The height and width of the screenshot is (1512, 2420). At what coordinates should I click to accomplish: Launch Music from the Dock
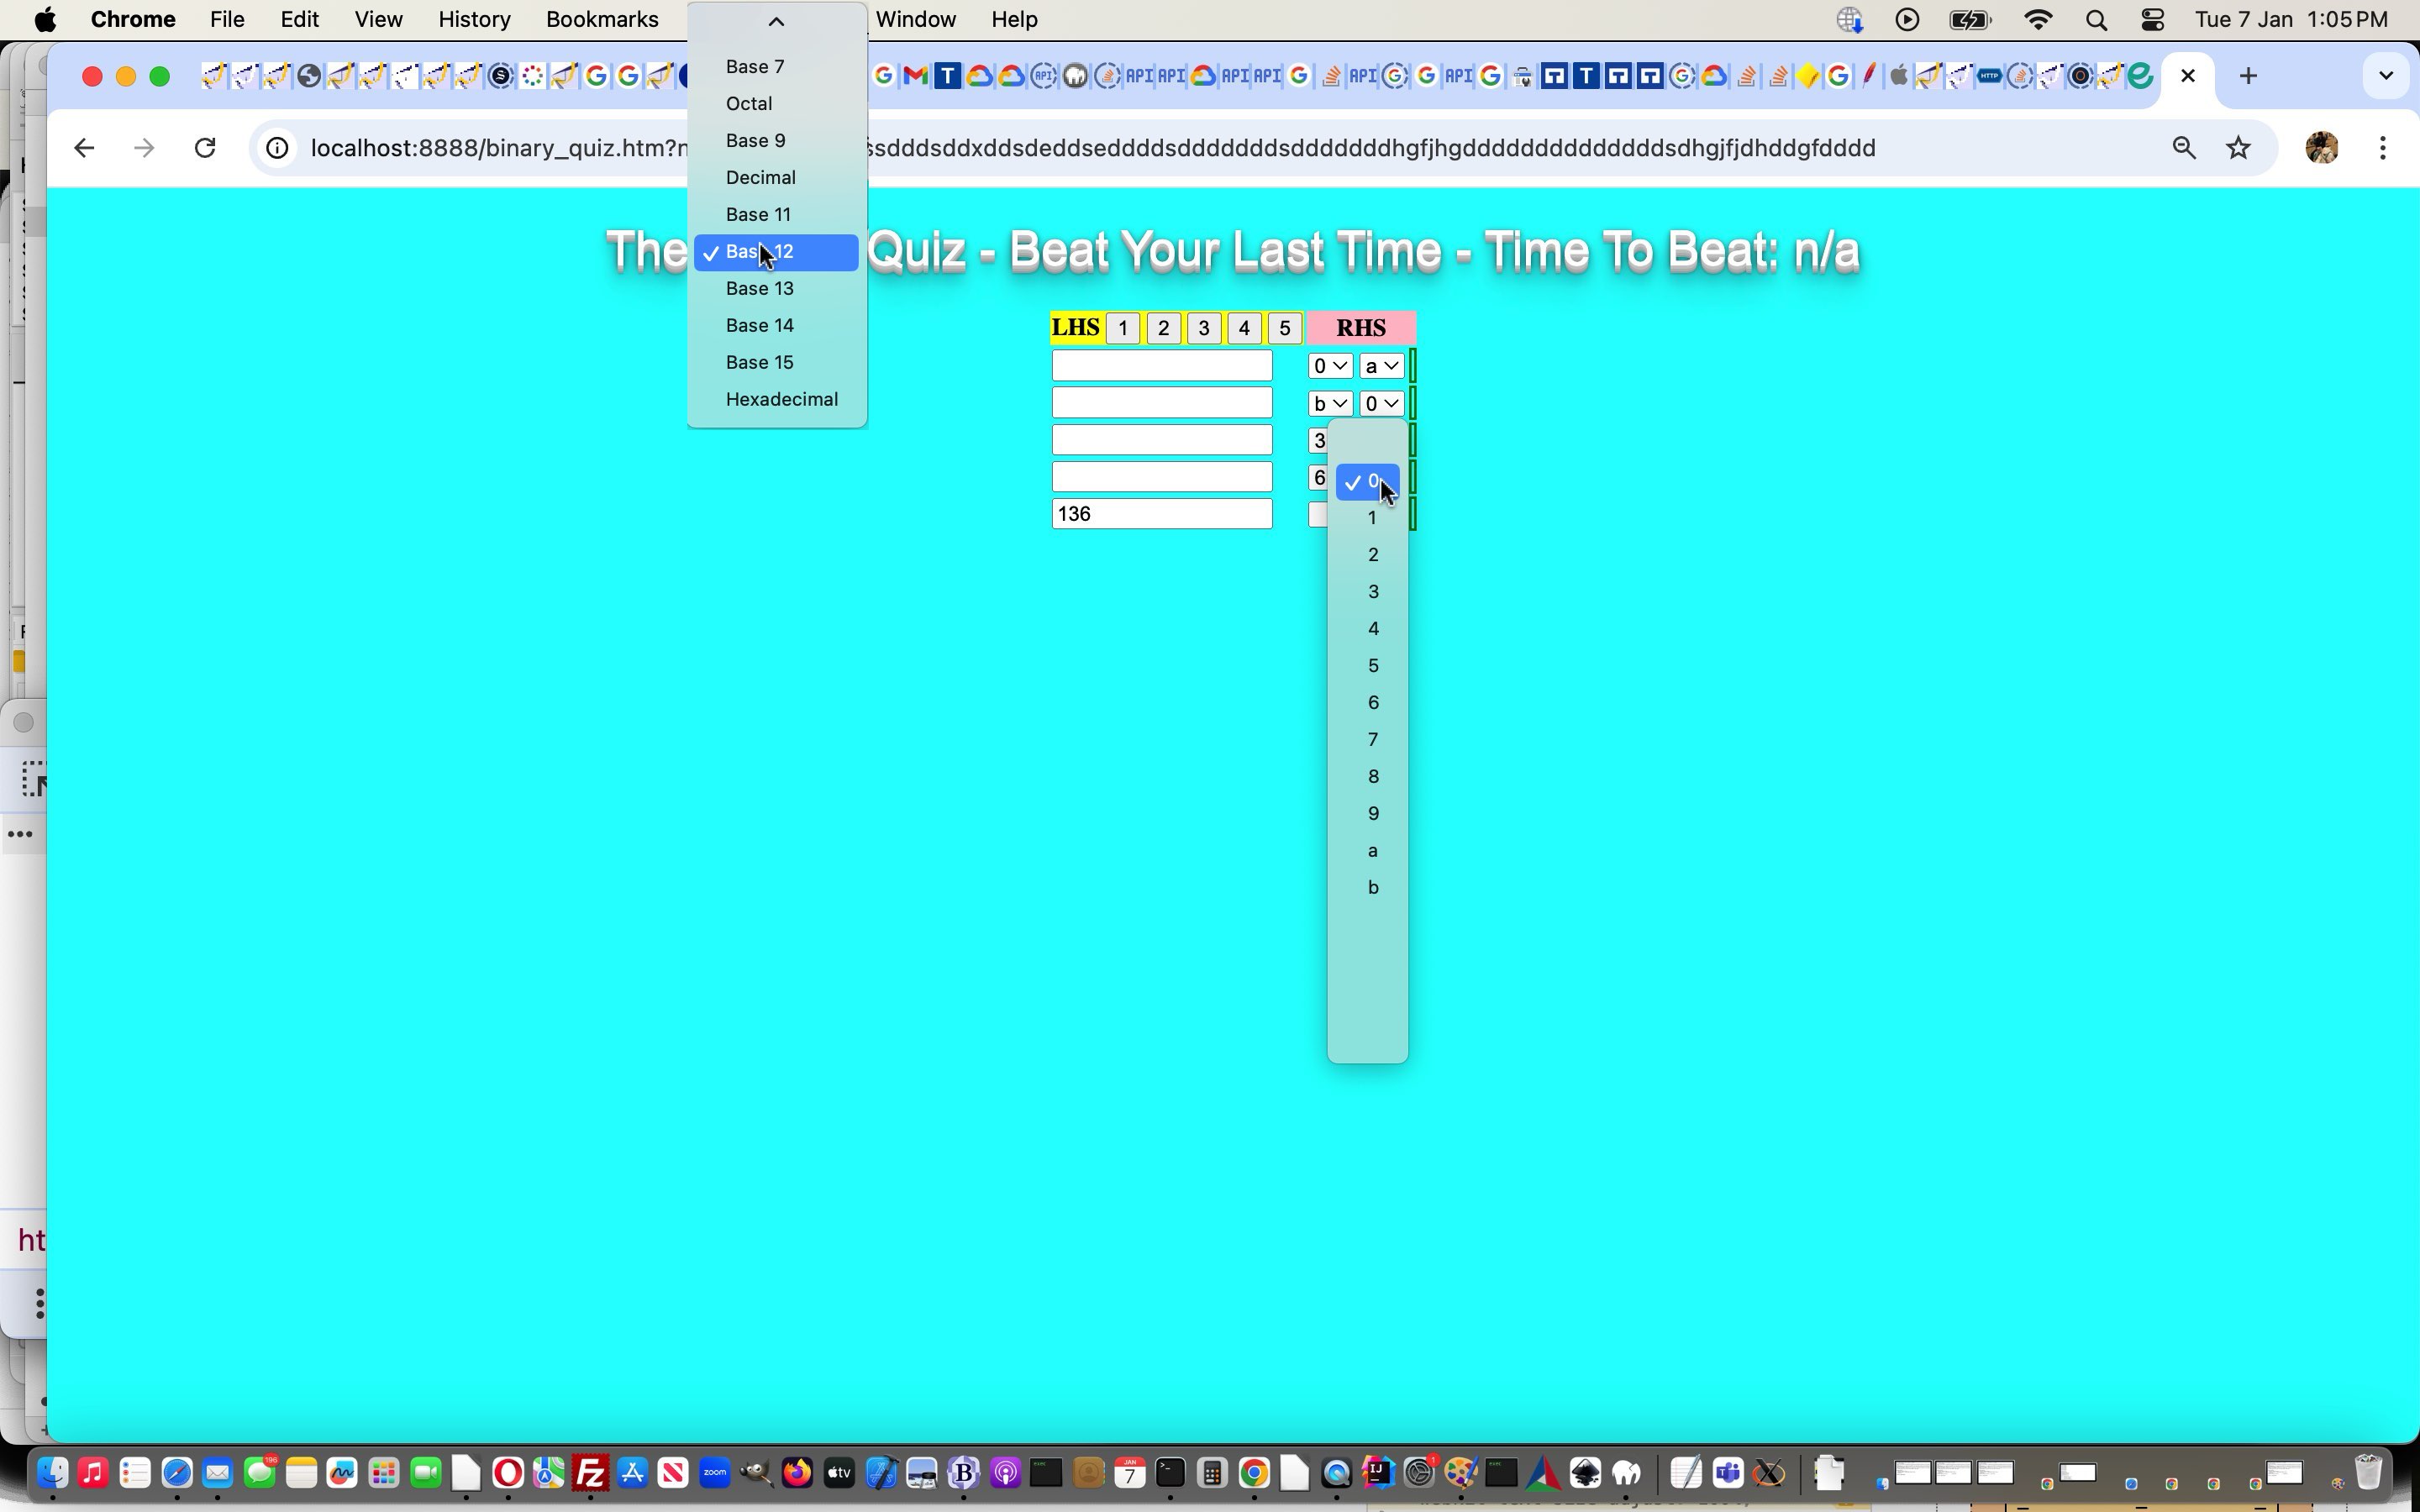click(x=93, y=1473)
